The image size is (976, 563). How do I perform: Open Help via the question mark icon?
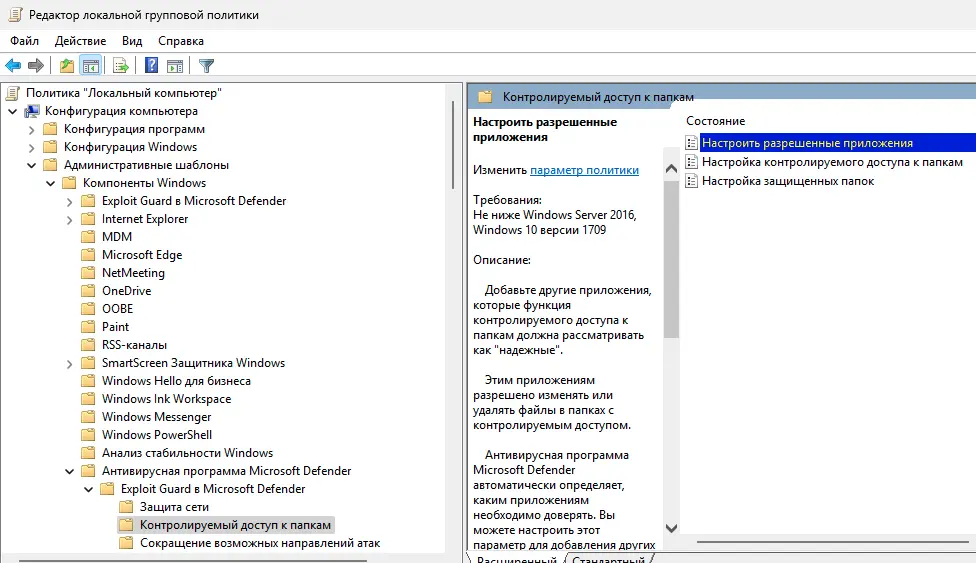tap(152, 66)
